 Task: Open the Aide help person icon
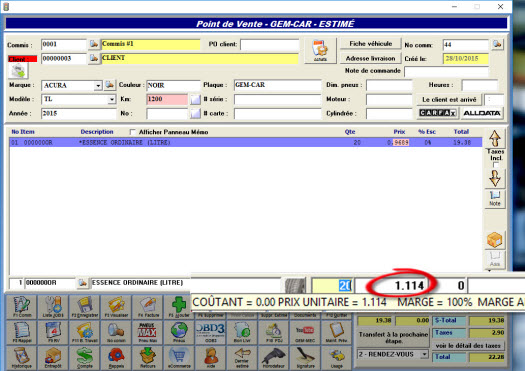pyautogui.click(x=211, y=357)
